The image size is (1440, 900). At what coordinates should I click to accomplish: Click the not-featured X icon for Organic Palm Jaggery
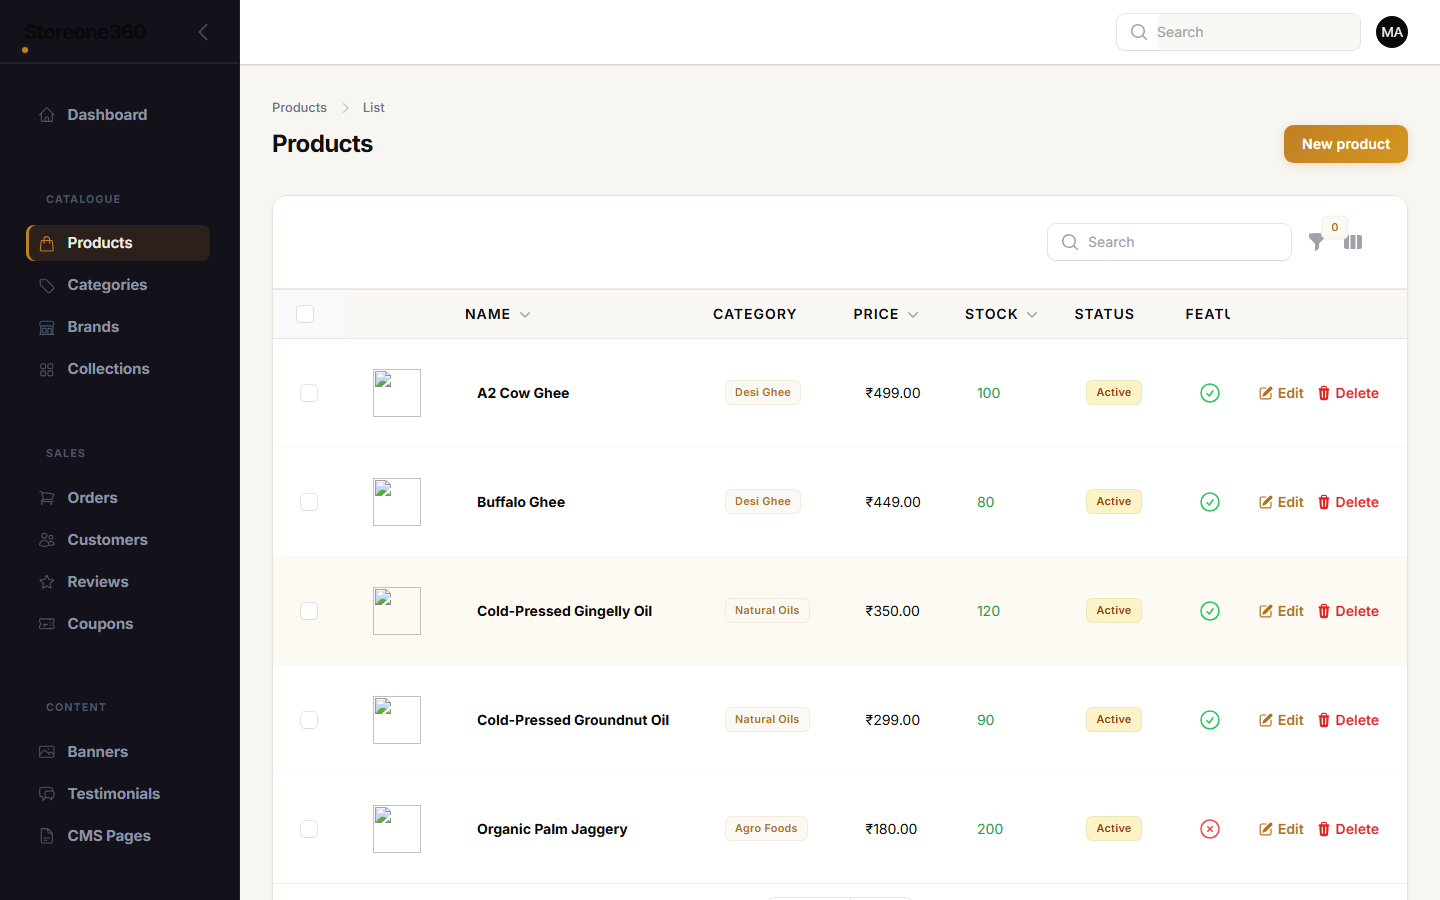1210,829
